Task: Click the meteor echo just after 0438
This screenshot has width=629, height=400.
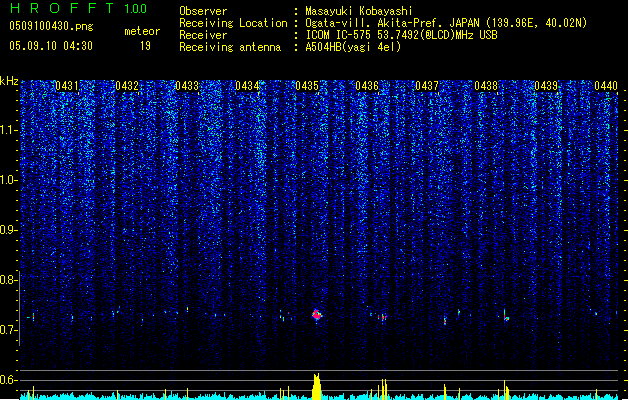Action: pos(506,316)
